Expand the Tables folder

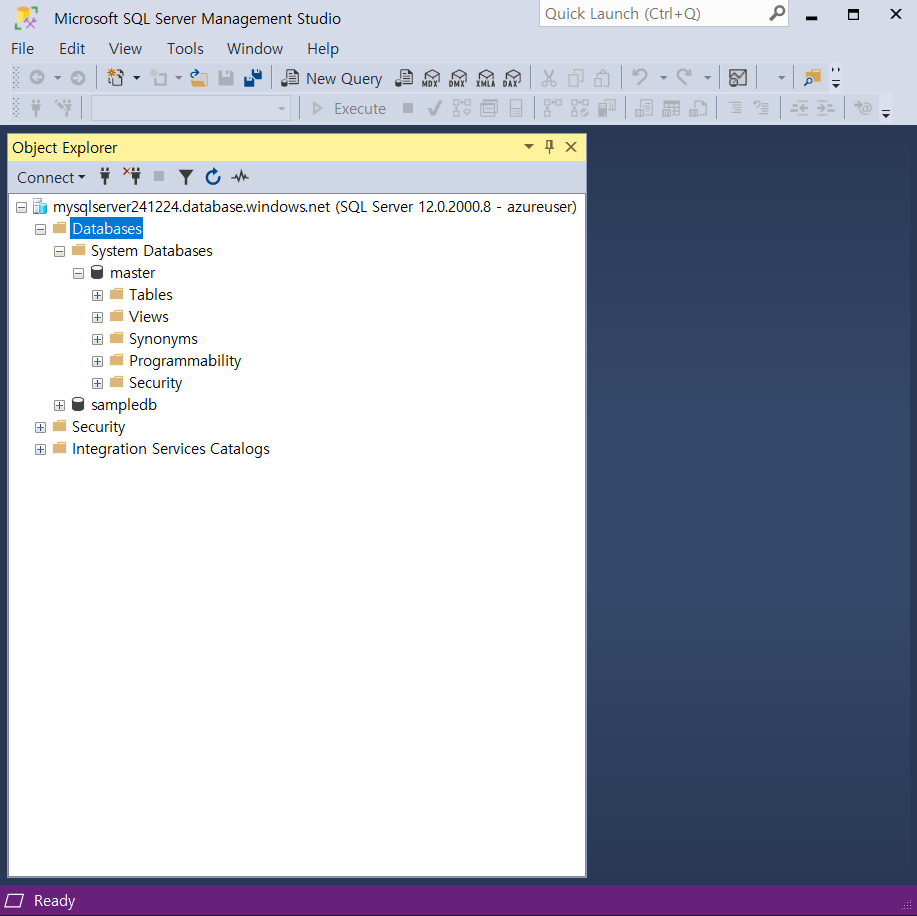pos(98,296)
